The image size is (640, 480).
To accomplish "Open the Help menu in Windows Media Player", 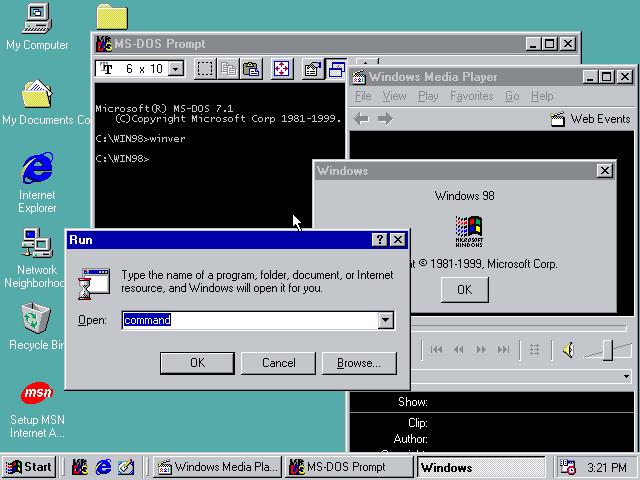I will [542, 96].
